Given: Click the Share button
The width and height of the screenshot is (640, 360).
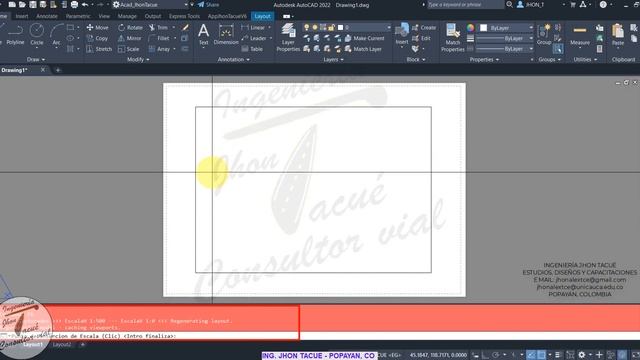Looking at the screenshot, I should (x=209, y=4).
